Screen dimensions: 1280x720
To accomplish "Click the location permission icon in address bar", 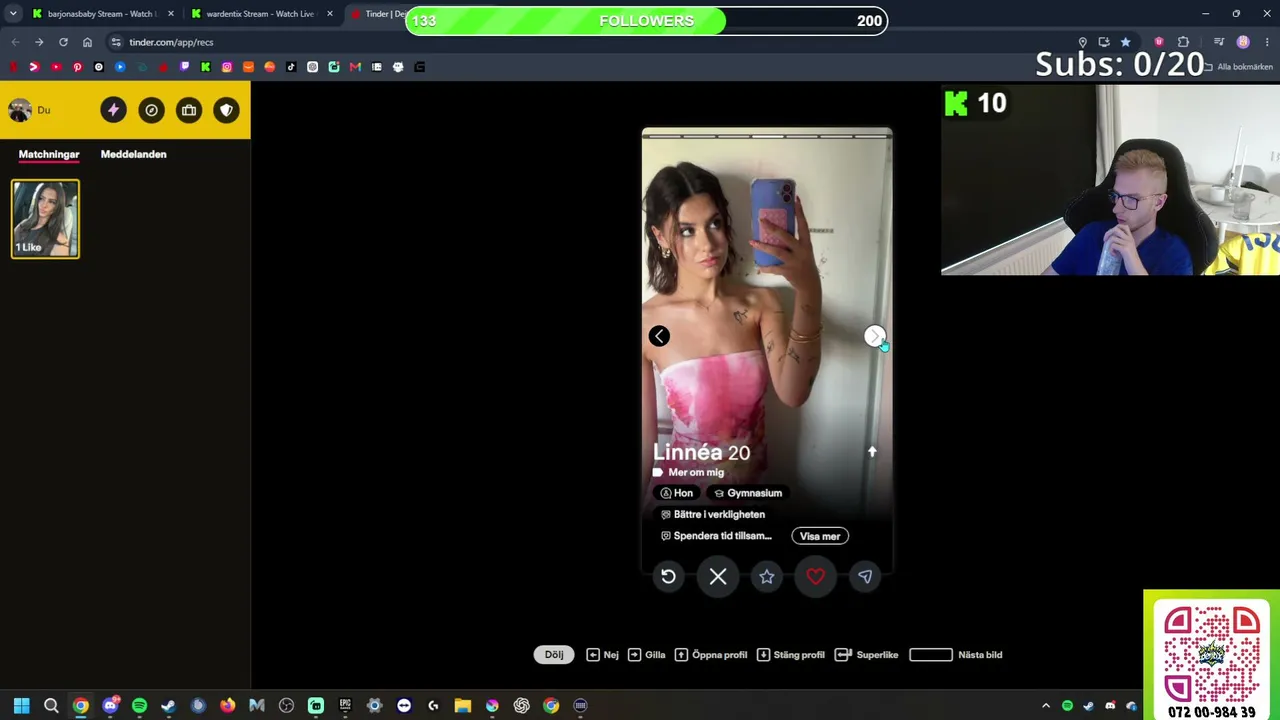I will 1082,42.
